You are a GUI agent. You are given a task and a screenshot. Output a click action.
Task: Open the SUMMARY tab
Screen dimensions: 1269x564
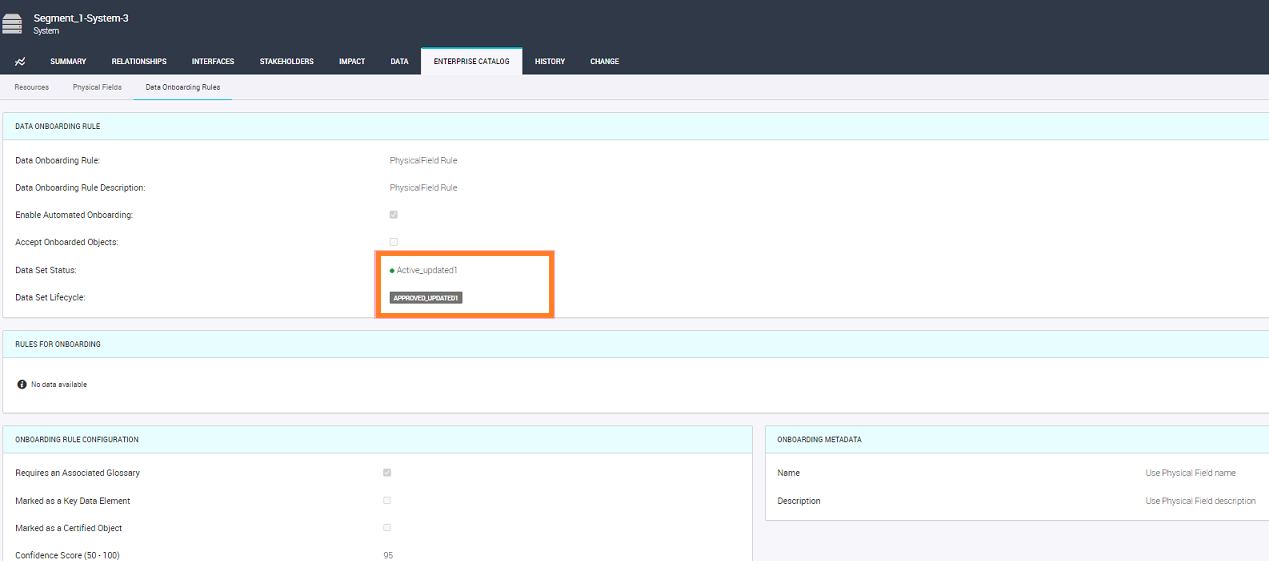point(68,62)
